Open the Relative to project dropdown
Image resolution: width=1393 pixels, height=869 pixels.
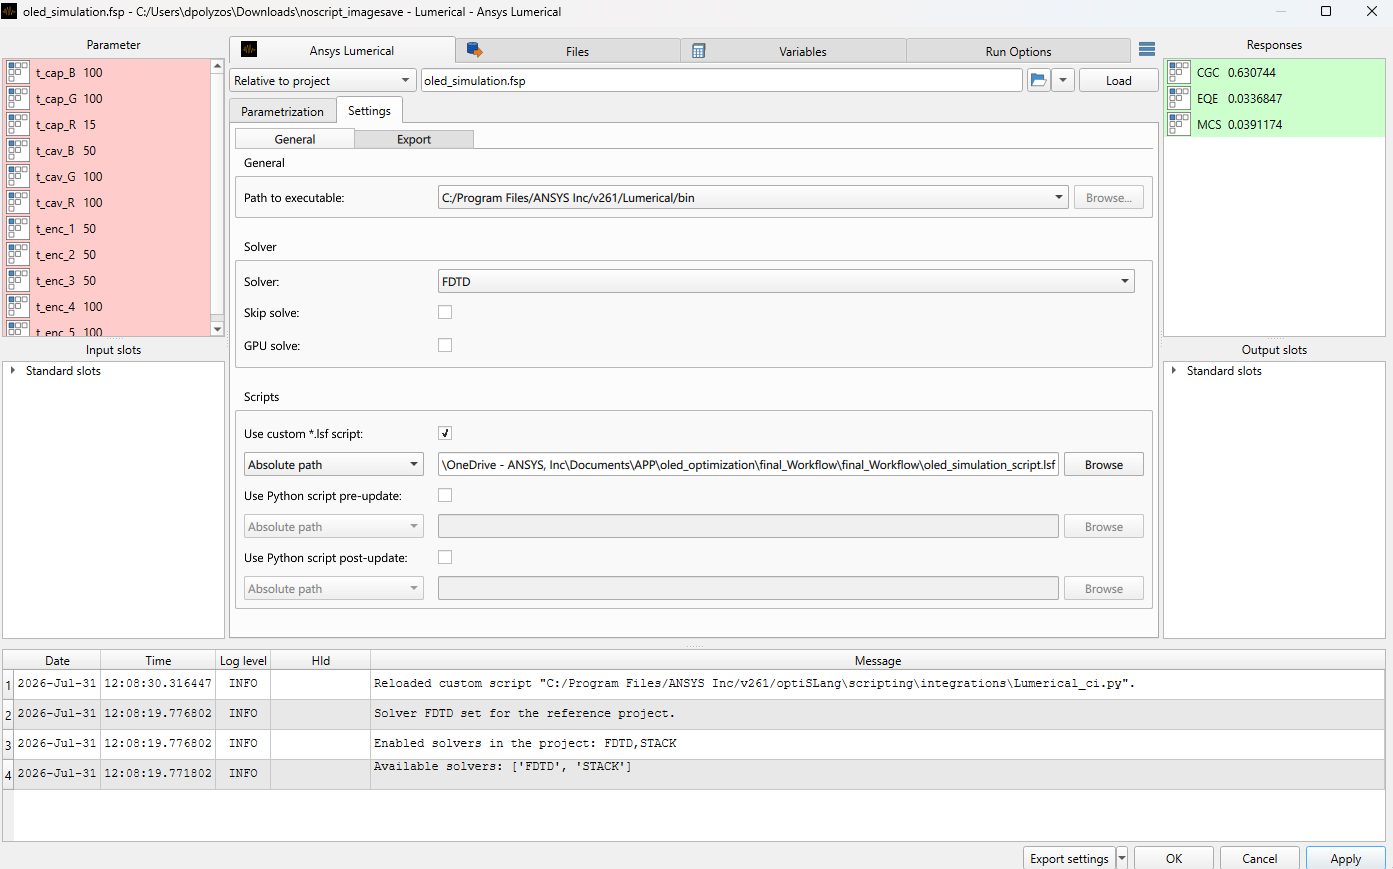click(323, 80)
